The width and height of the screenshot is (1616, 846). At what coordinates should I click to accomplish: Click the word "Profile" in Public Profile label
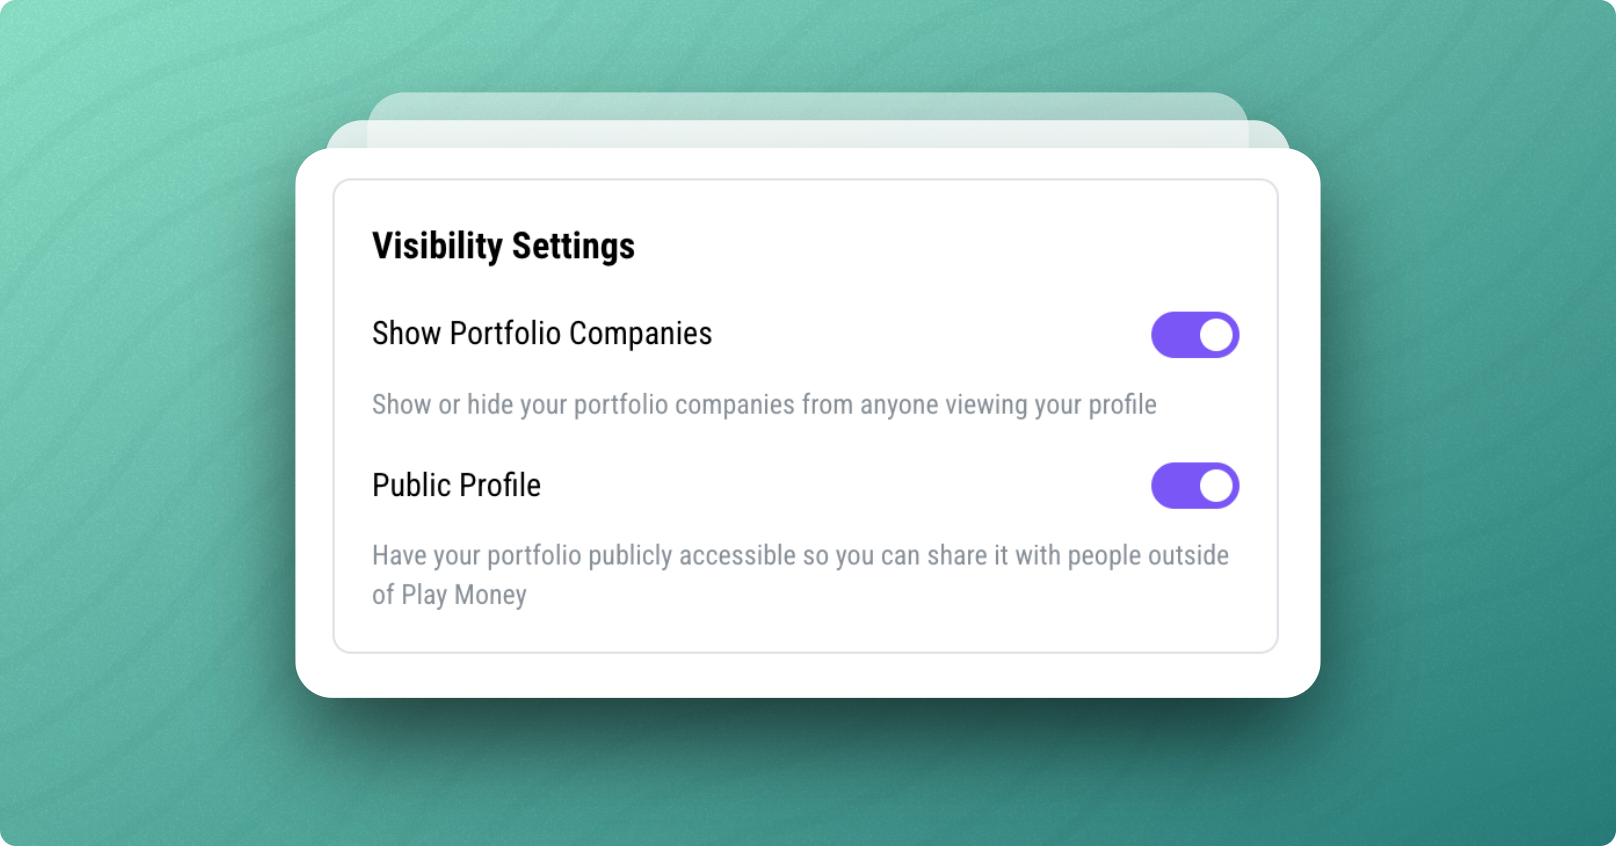[x=499, y=486]
